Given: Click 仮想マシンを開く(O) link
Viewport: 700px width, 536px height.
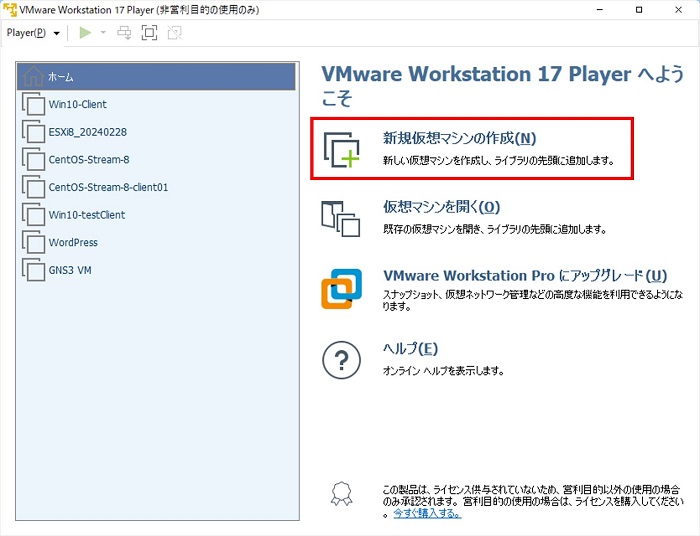Looking at the screenshot, I should click(441, 207).
